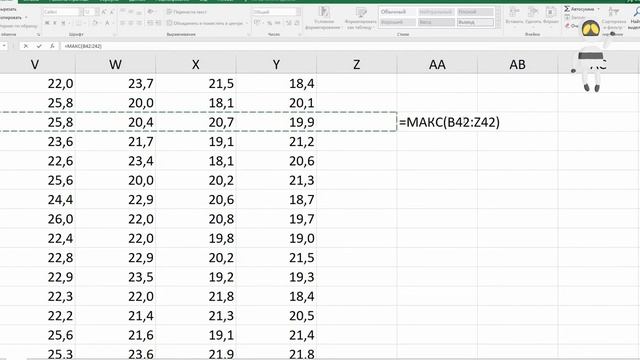Open Insert Function fx dialog

click(52, 46)
